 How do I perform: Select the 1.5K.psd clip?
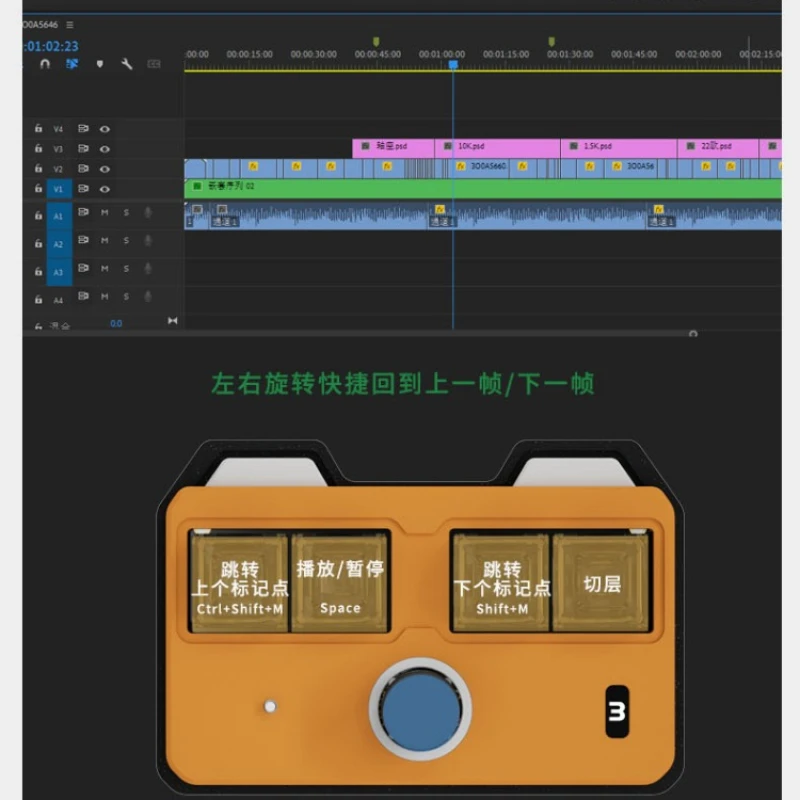[619, 147]
